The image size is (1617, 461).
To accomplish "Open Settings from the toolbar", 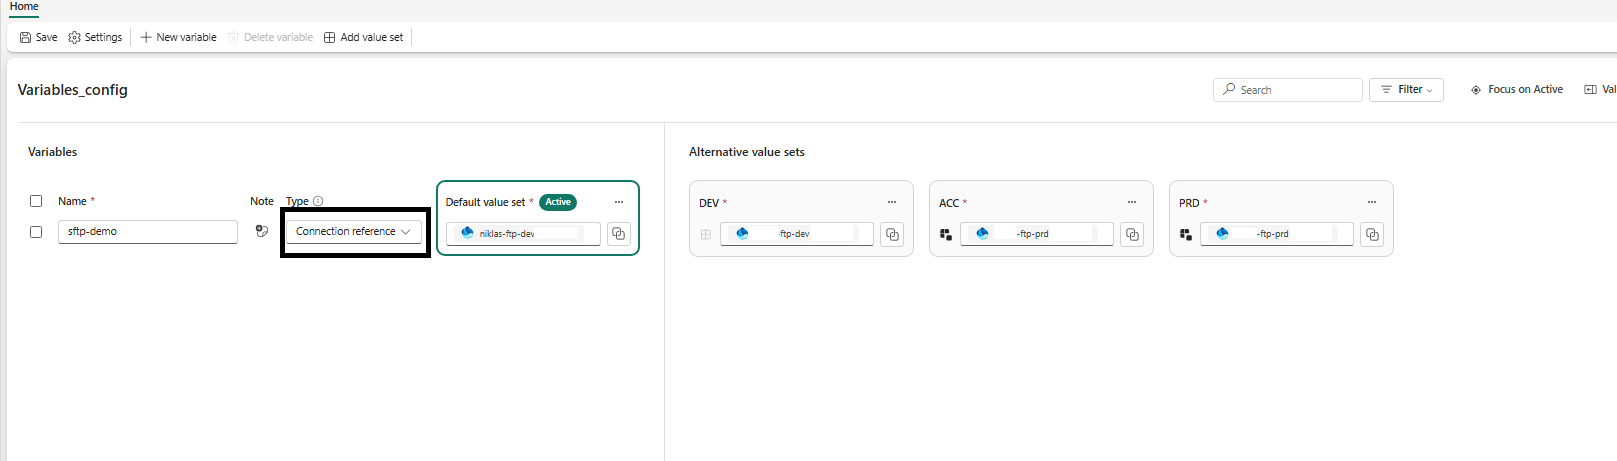I will point(95,37).
